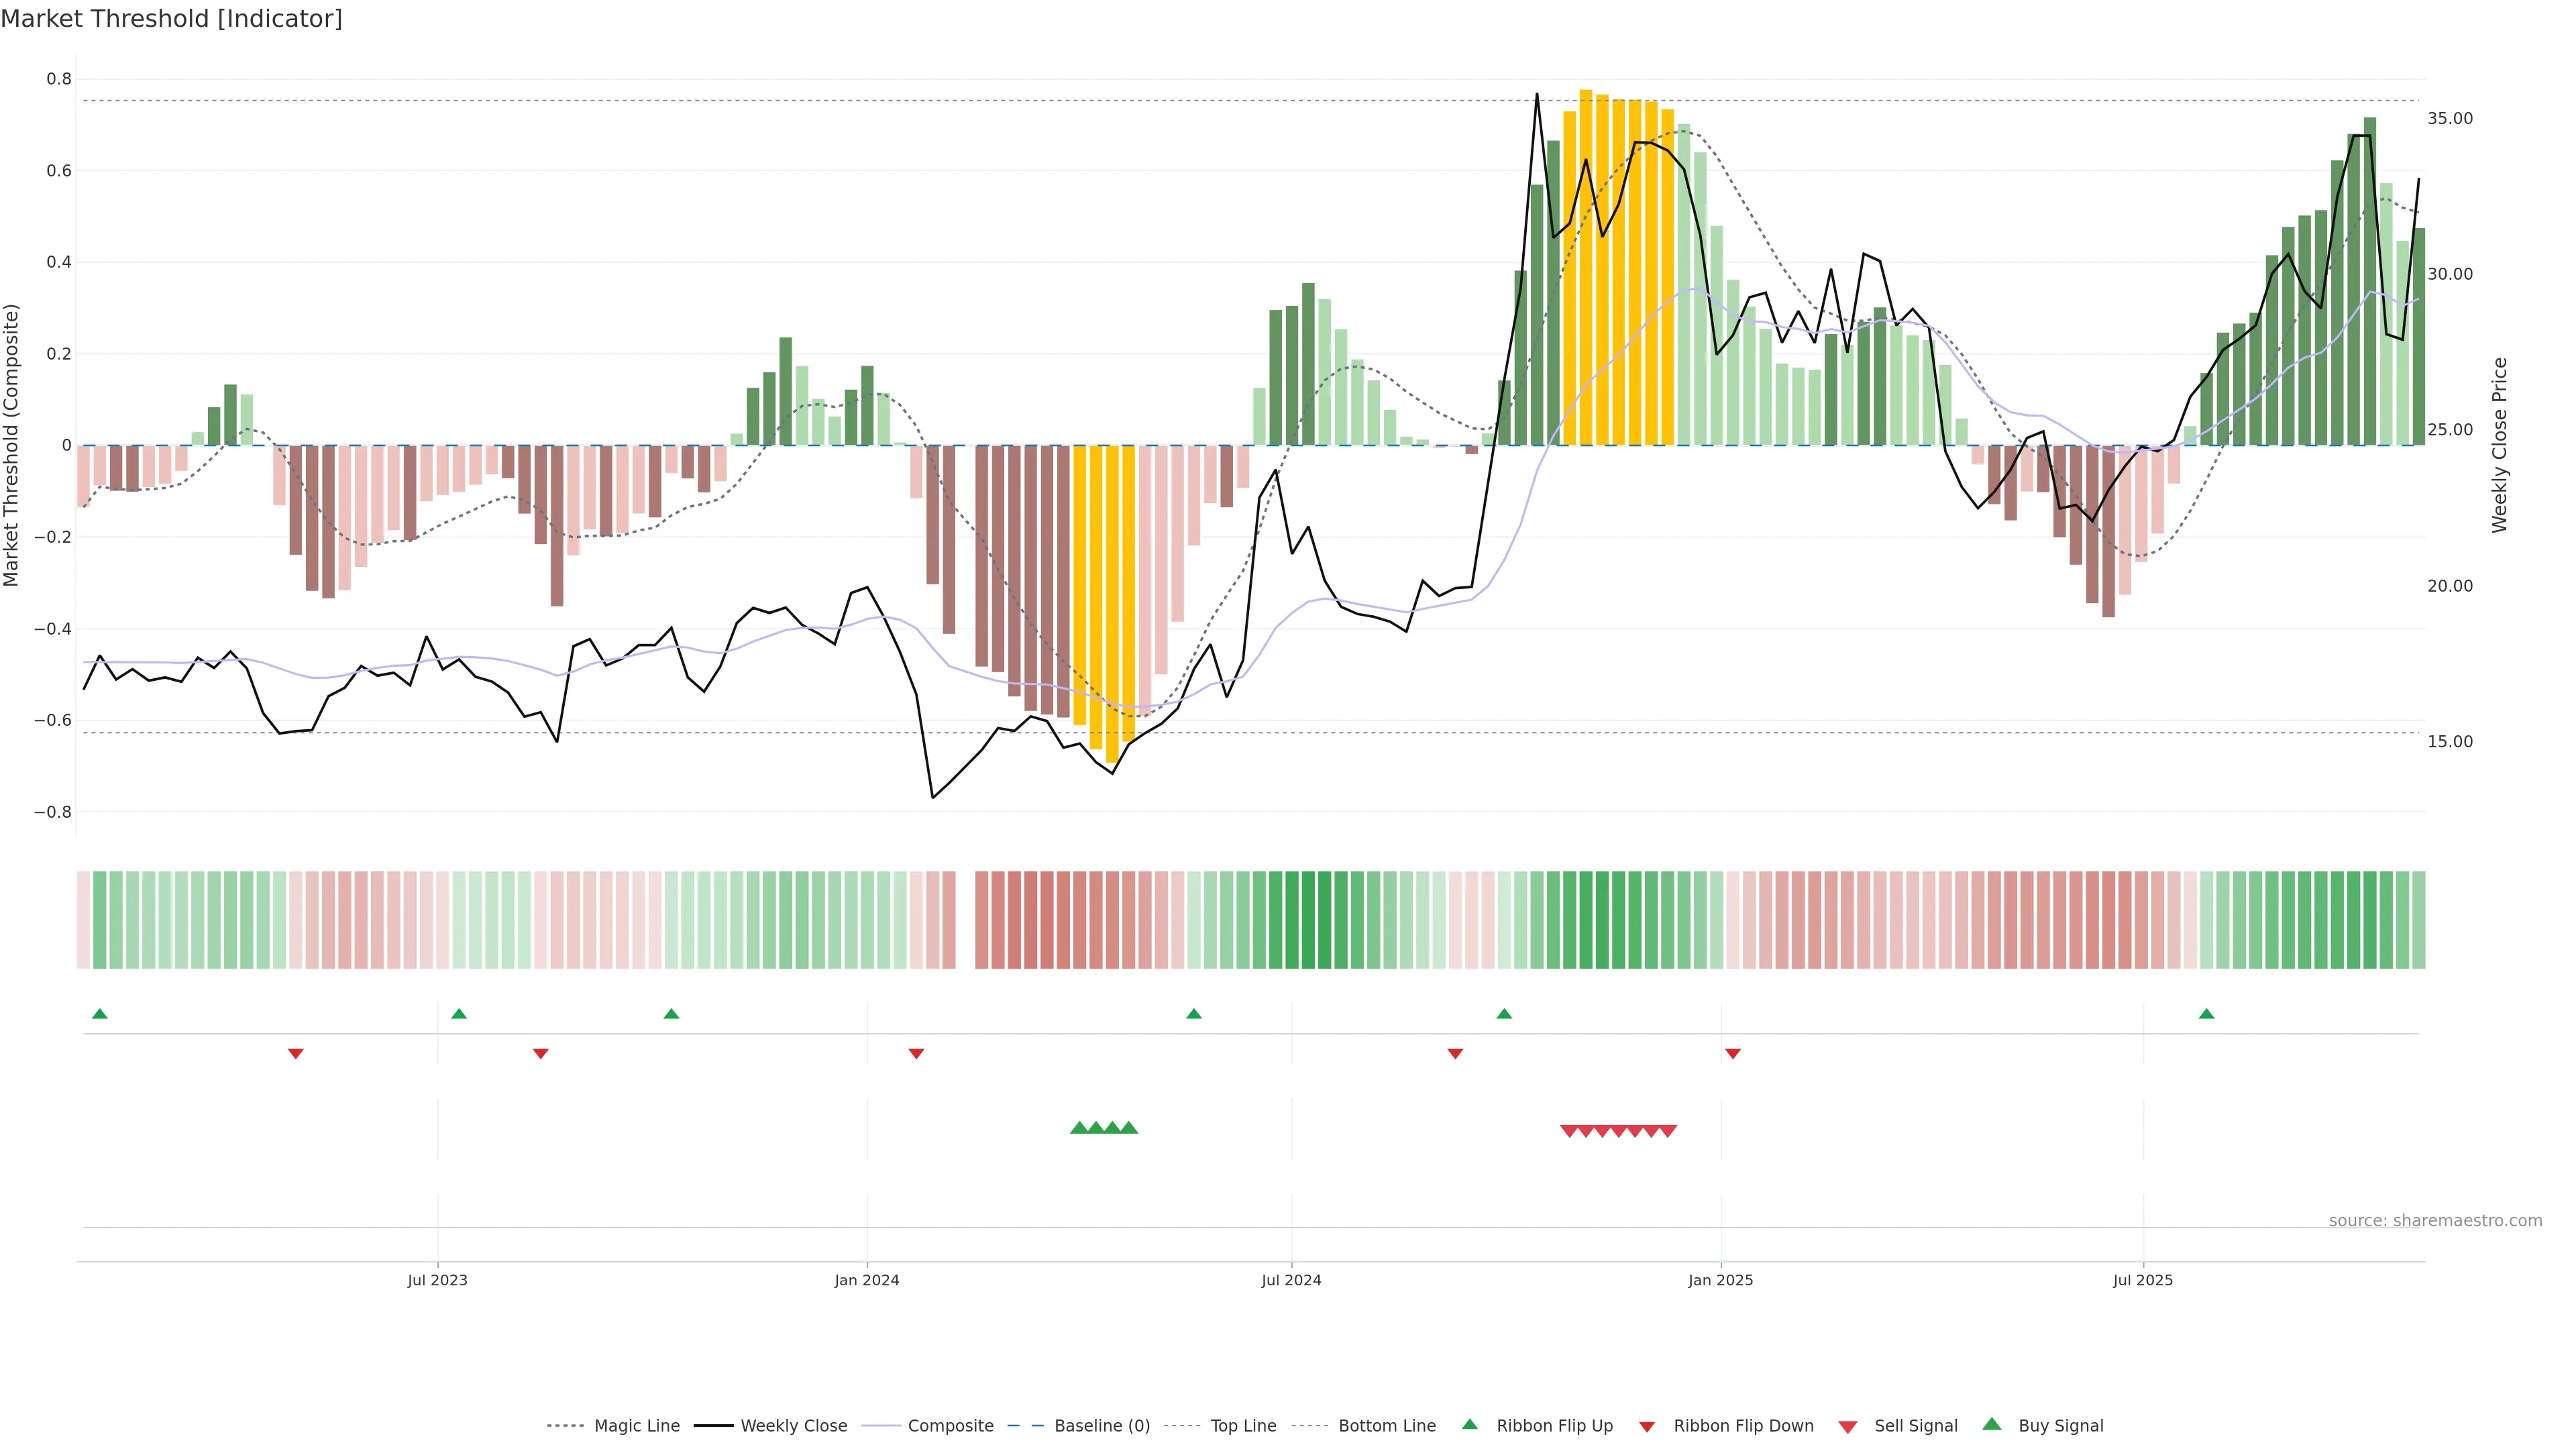Click the red Sell Signal triangle icon in legend
Viewport: 2576px width, 1449px height.
1847,1427
